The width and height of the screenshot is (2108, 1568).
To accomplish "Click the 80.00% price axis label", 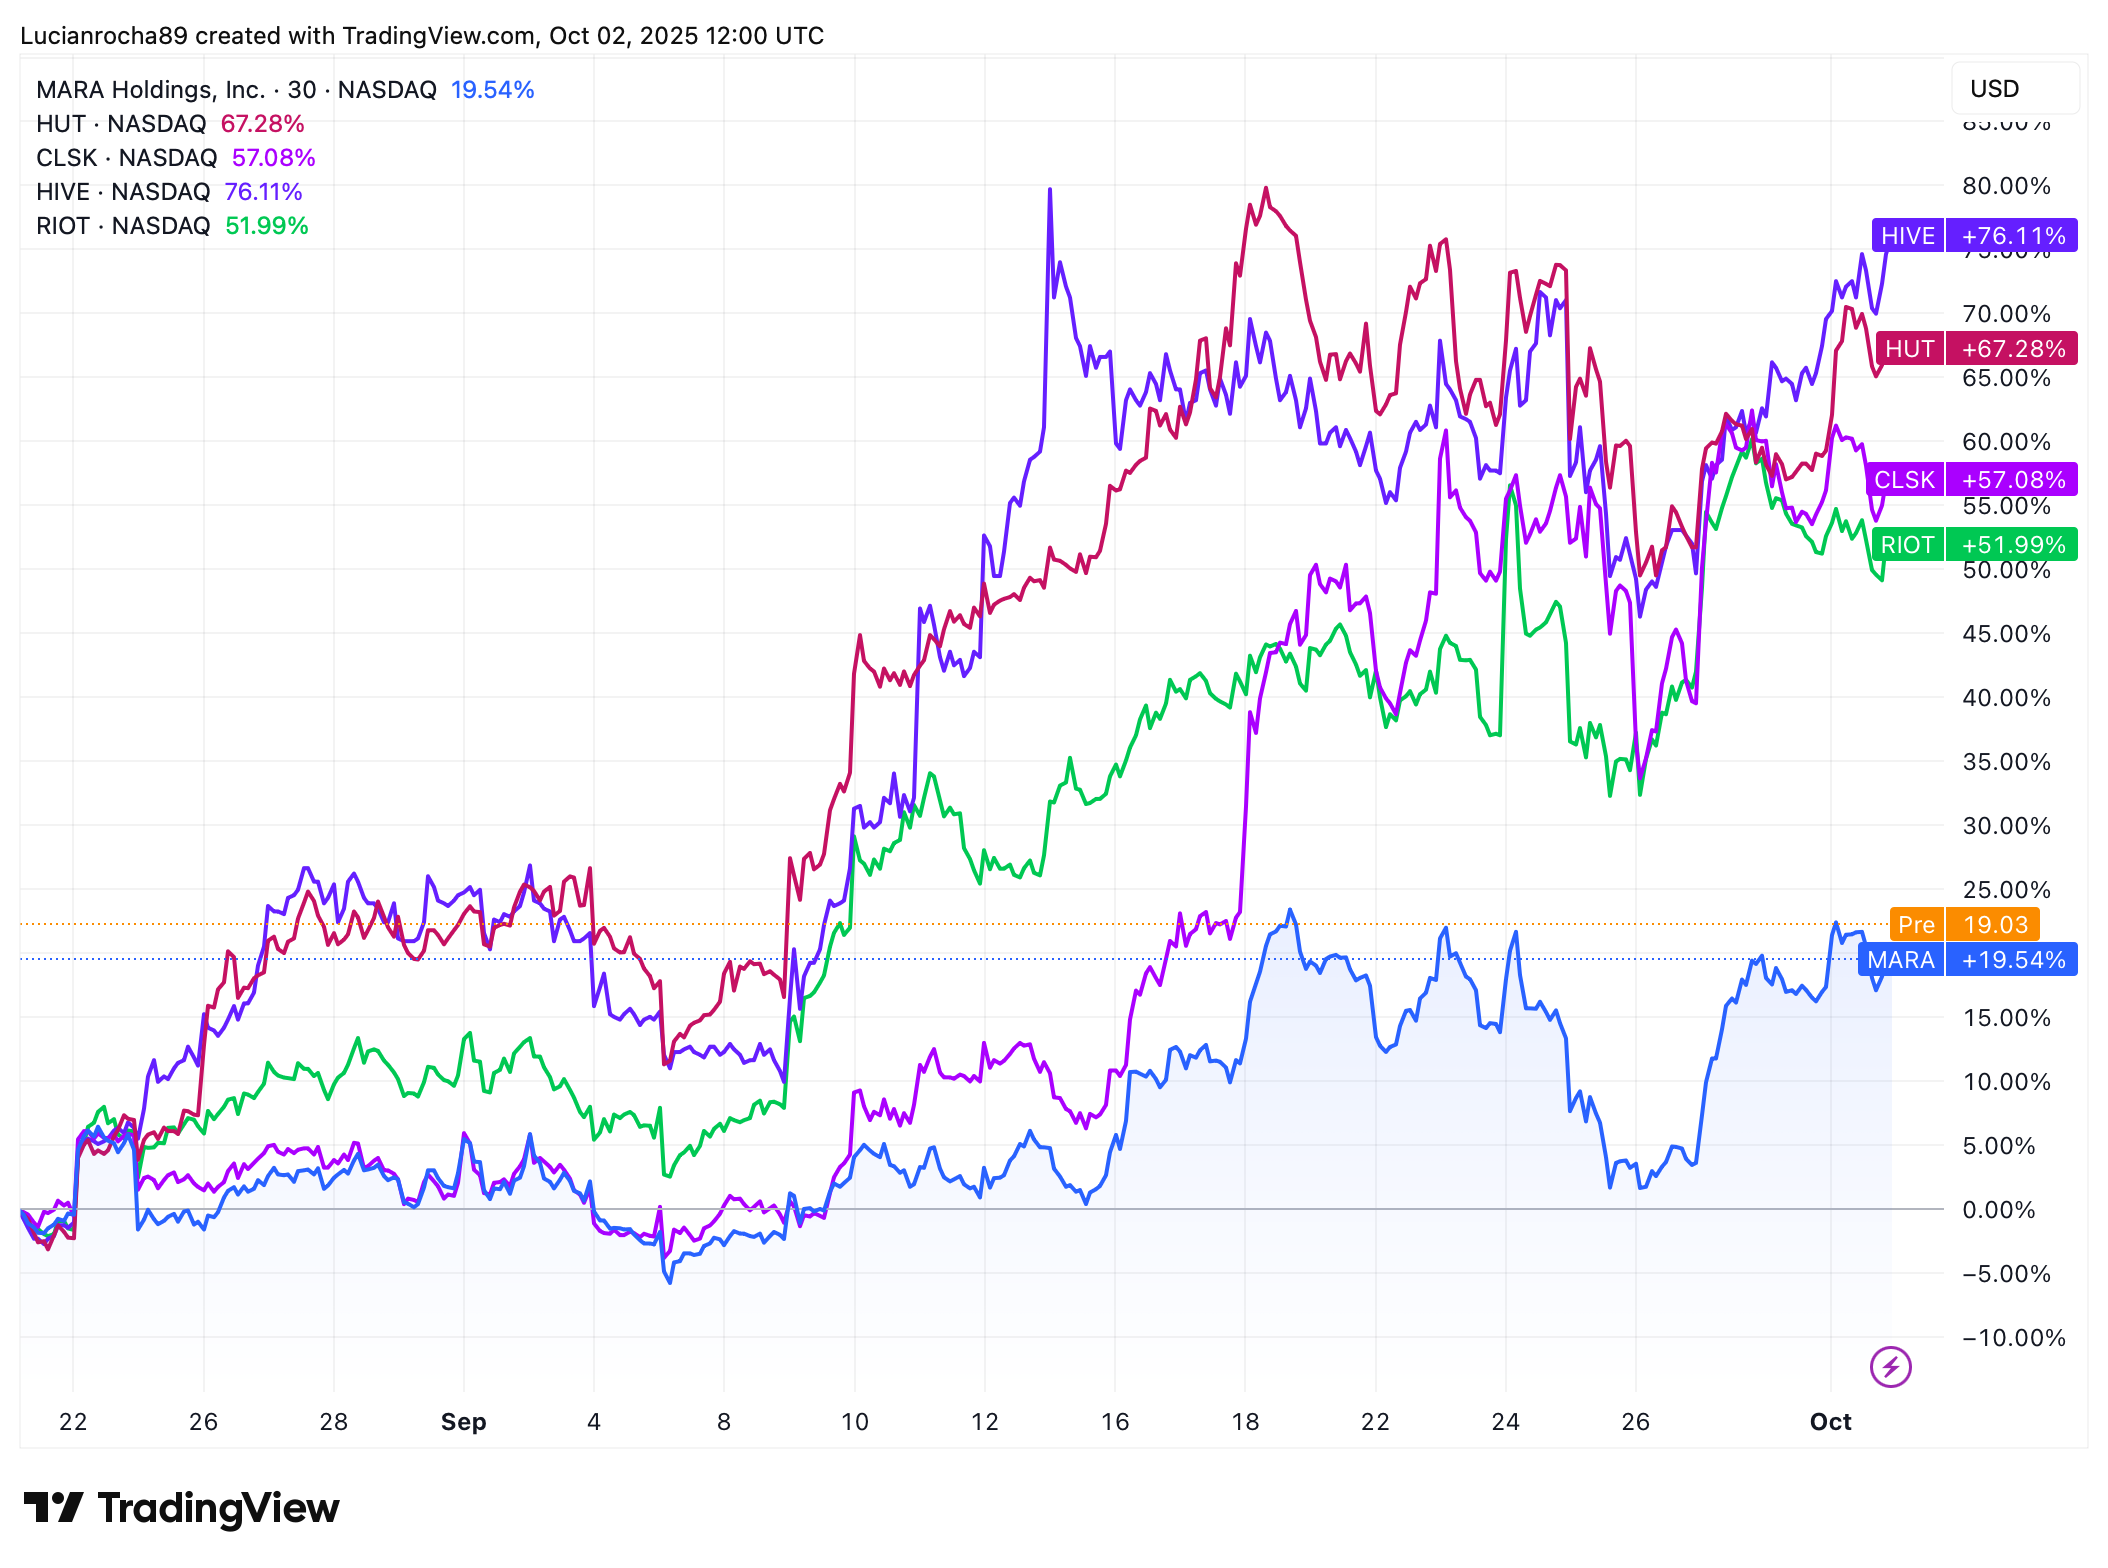I will pyautogui.click(x=2005, y=186).
